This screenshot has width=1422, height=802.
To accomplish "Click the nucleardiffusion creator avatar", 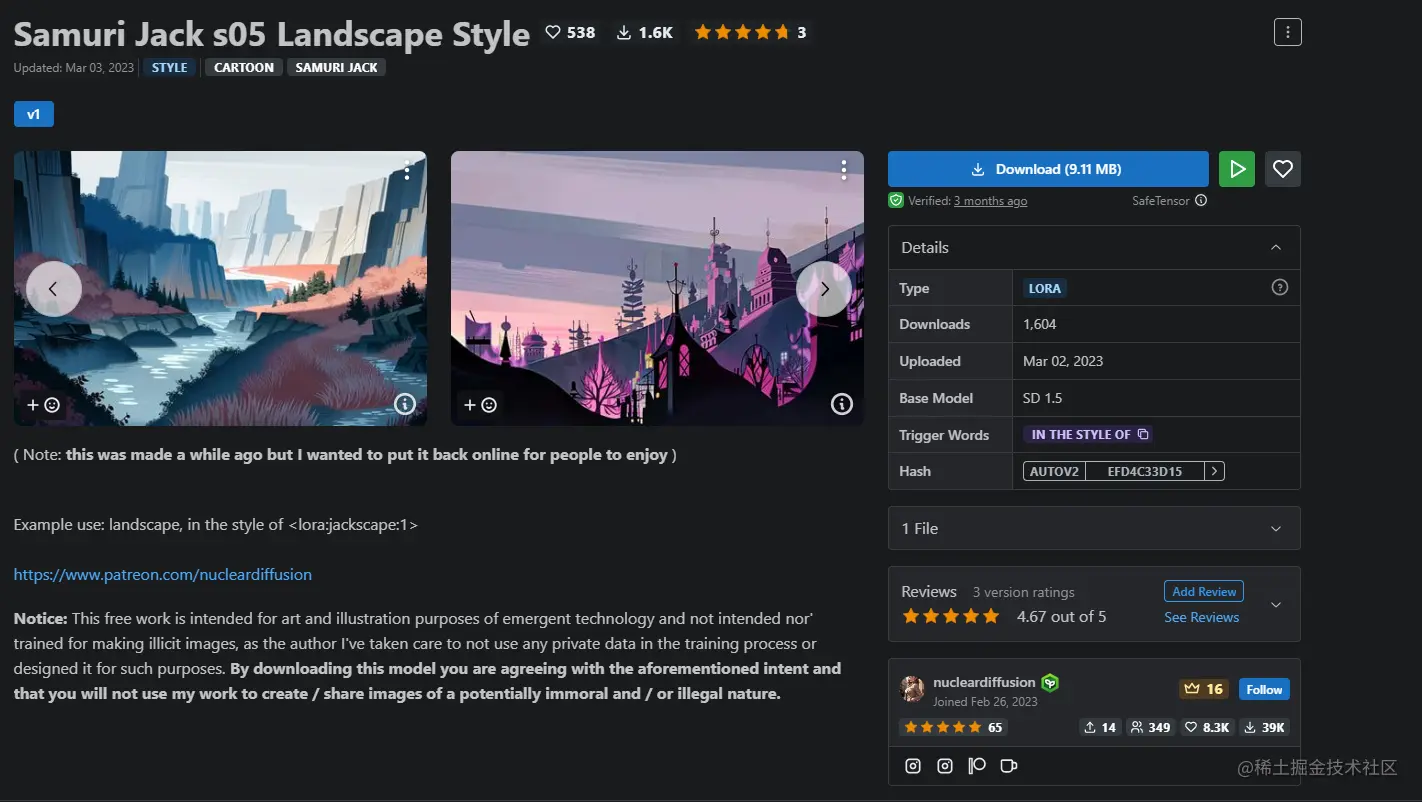I will pyautogui.click(x=912, y=688).
